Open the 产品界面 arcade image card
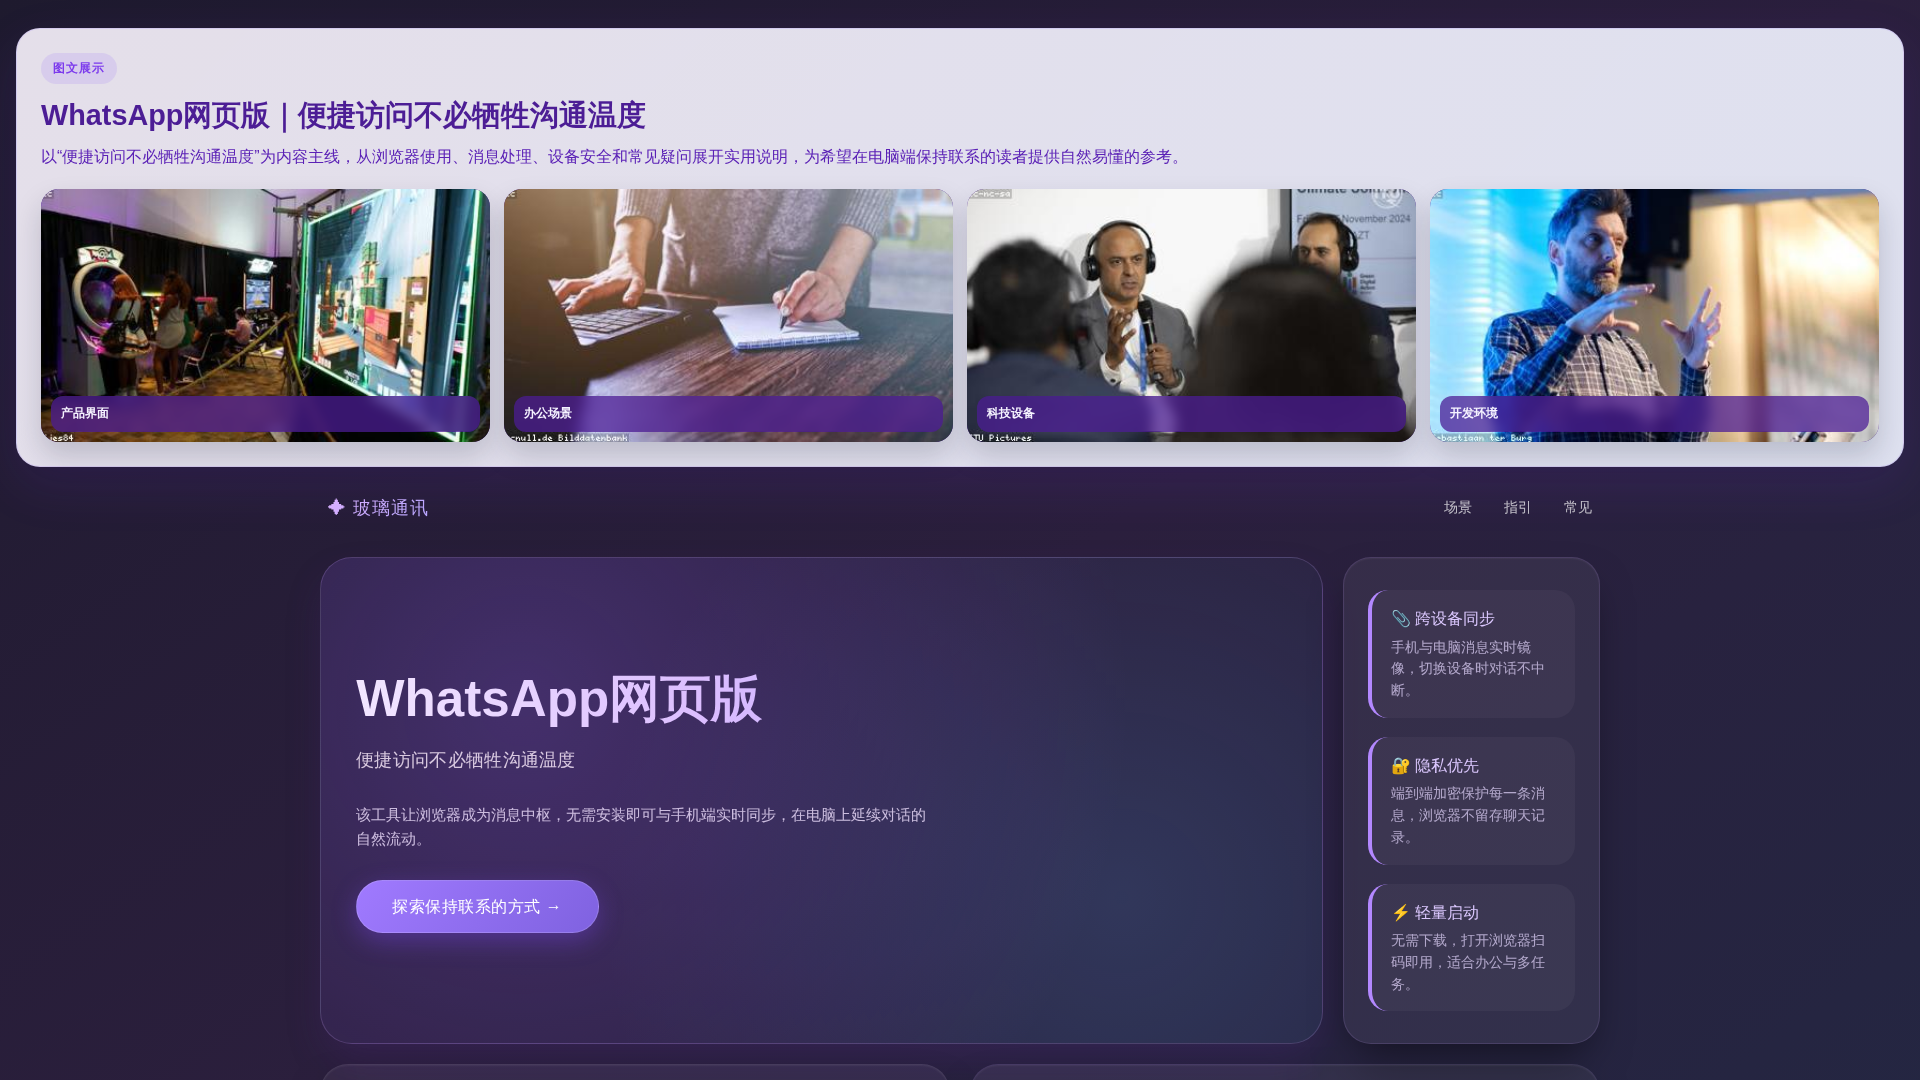 [265, 315]
